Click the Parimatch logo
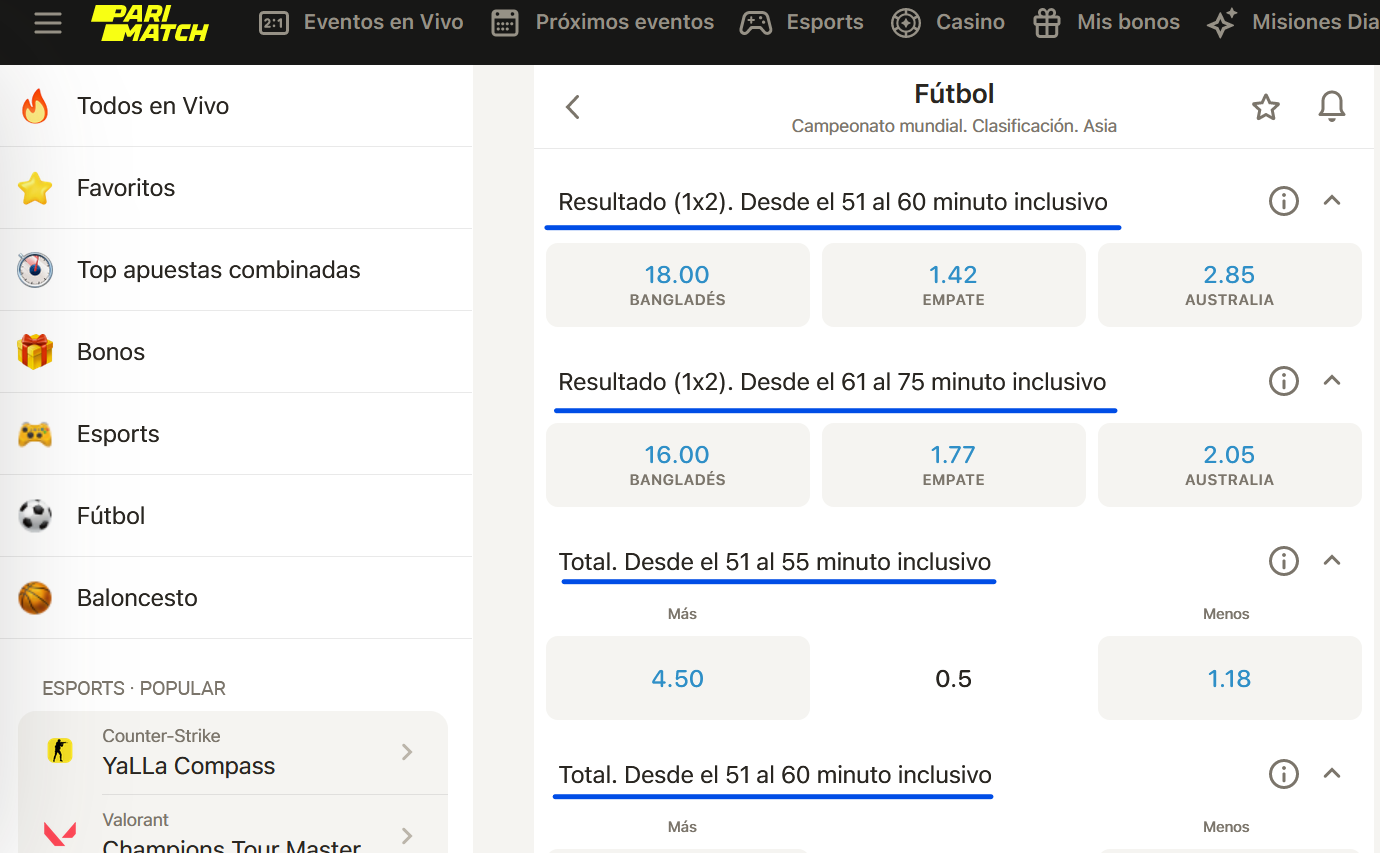The image size is (1380, 853). tap(150, 22)
